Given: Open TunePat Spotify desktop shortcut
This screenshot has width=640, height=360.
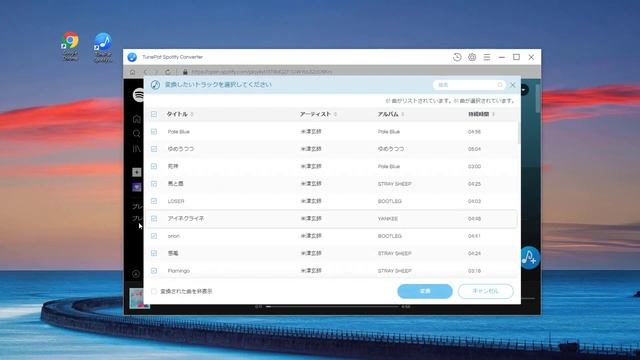Looking at the screenshot, I should pos(102,47).
